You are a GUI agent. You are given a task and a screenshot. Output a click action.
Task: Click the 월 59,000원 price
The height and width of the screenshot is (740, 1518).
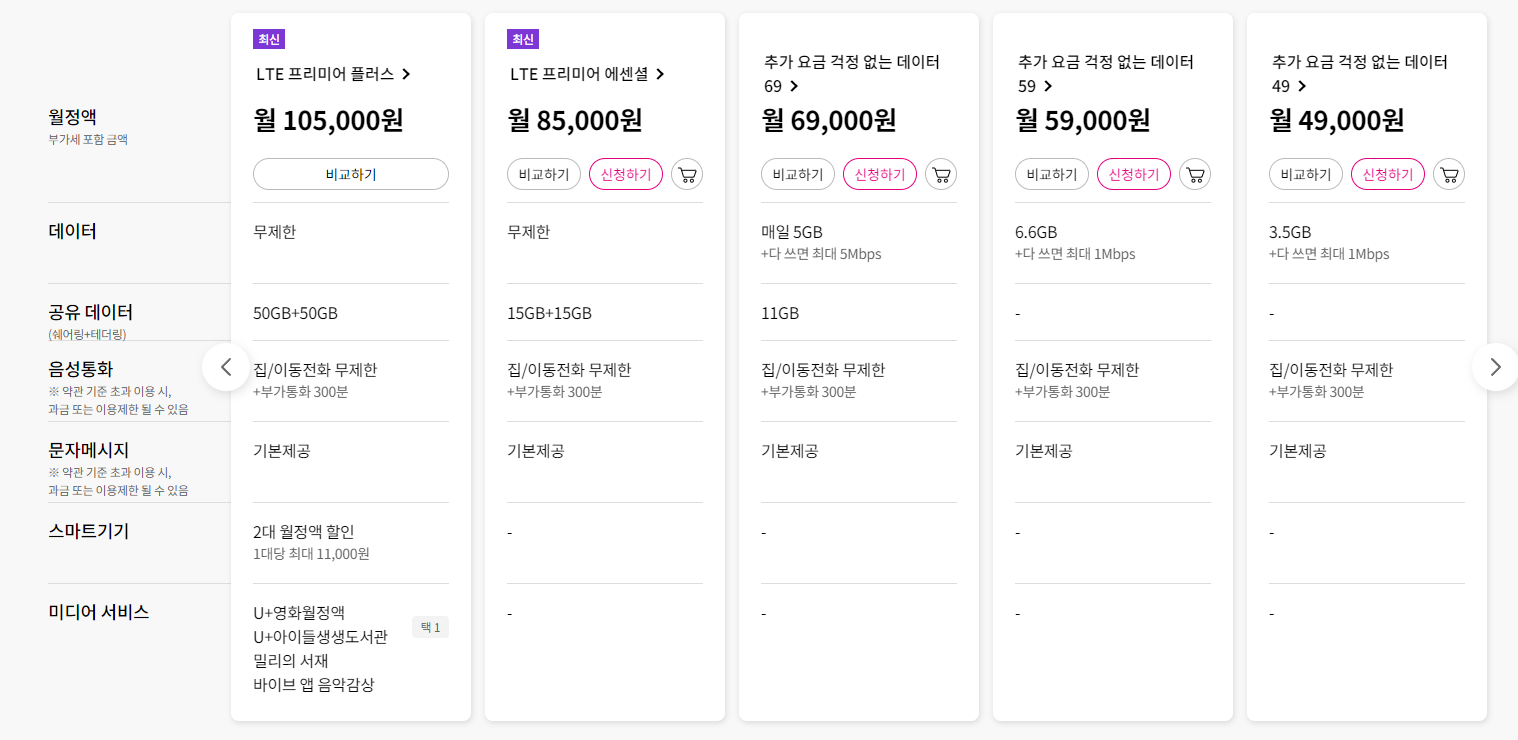[x=1083, y=120]
